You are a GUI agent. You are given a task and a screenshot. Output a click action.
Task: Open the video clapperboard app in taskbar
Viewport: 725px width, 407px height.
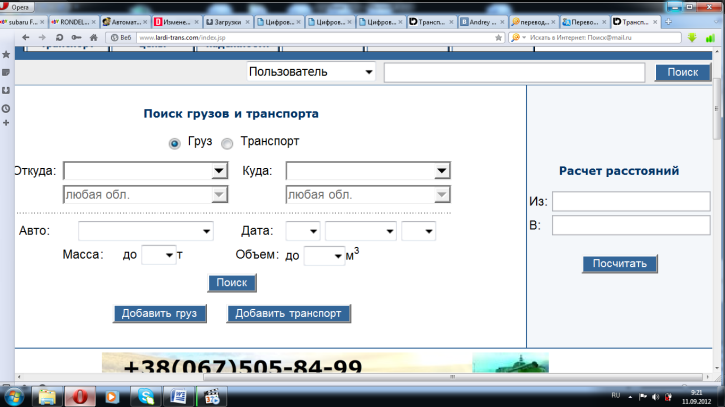pyautogui.click(x=211, y=397)
